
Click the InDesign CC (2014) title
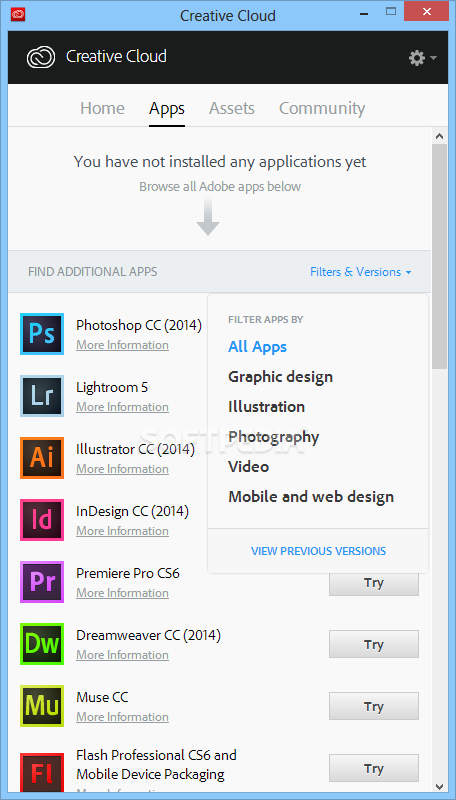(x=132, y=511)
